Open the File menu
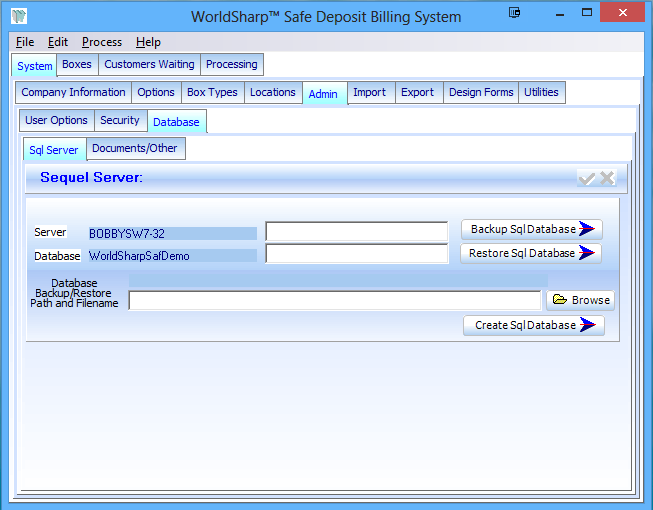Viewport: 653px width, 510px height. click(x=25, y=42)
